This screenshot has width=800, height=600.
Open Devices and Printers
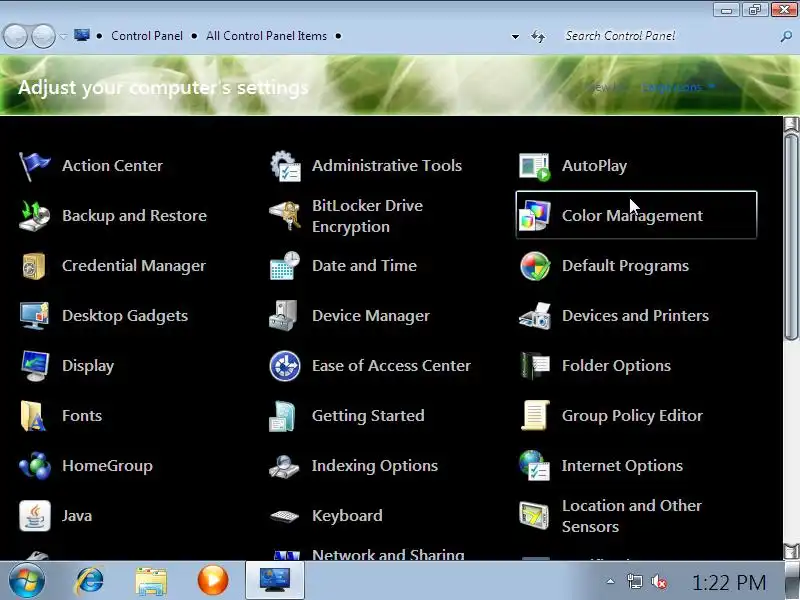614,316
